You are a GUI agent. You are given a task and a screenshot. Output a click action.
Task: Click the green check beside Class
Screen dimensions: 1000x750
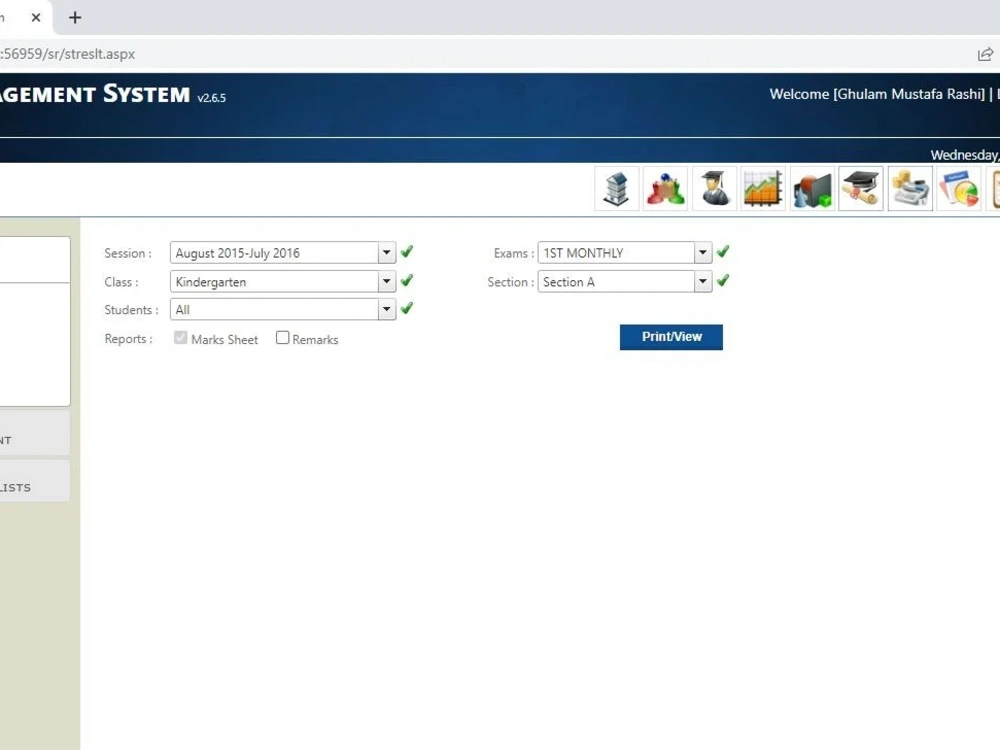click(407, 281)
